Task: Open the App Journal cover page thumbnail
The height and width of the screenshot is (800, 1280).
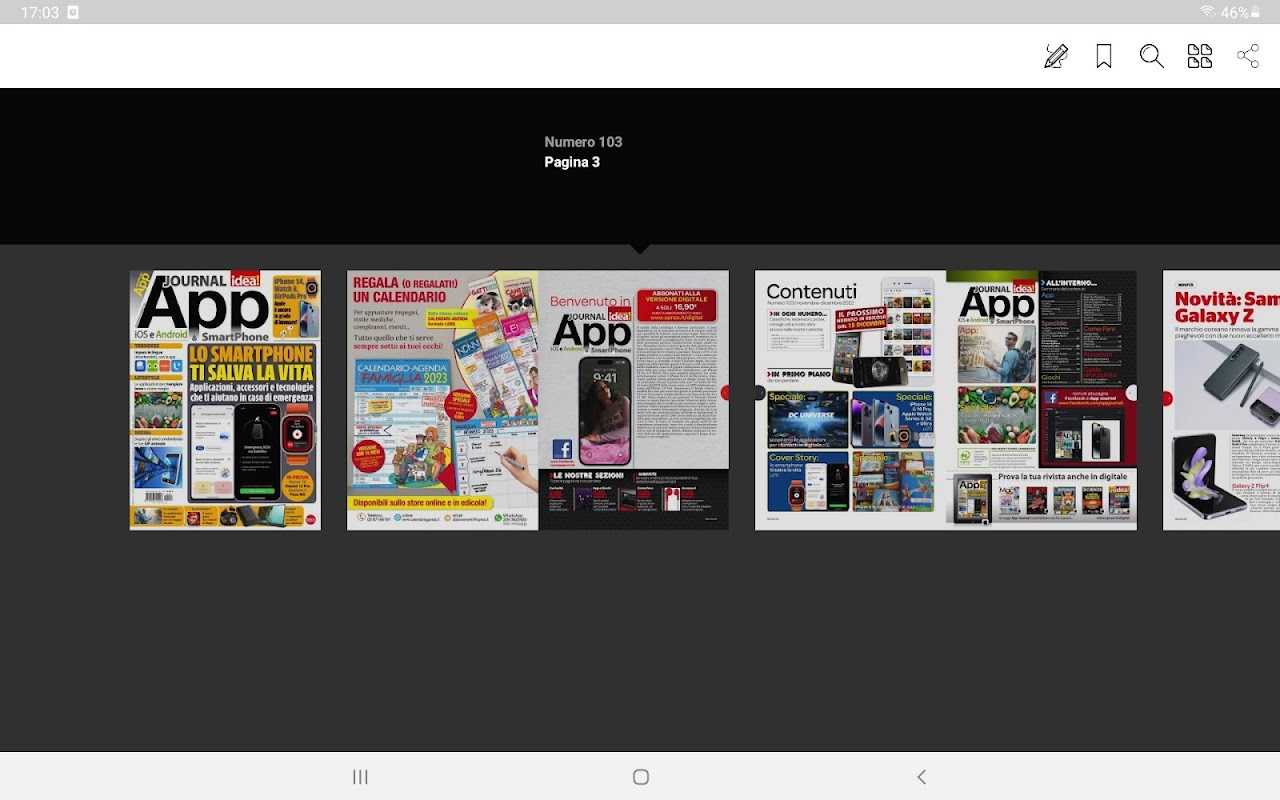Action: click(x=225, y=400)
